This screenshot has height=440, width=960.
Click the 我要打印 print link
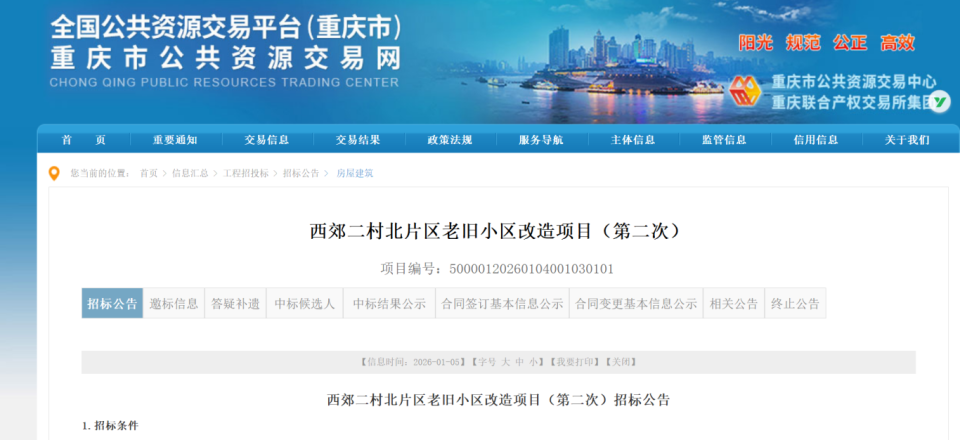[x=574, y=362]
